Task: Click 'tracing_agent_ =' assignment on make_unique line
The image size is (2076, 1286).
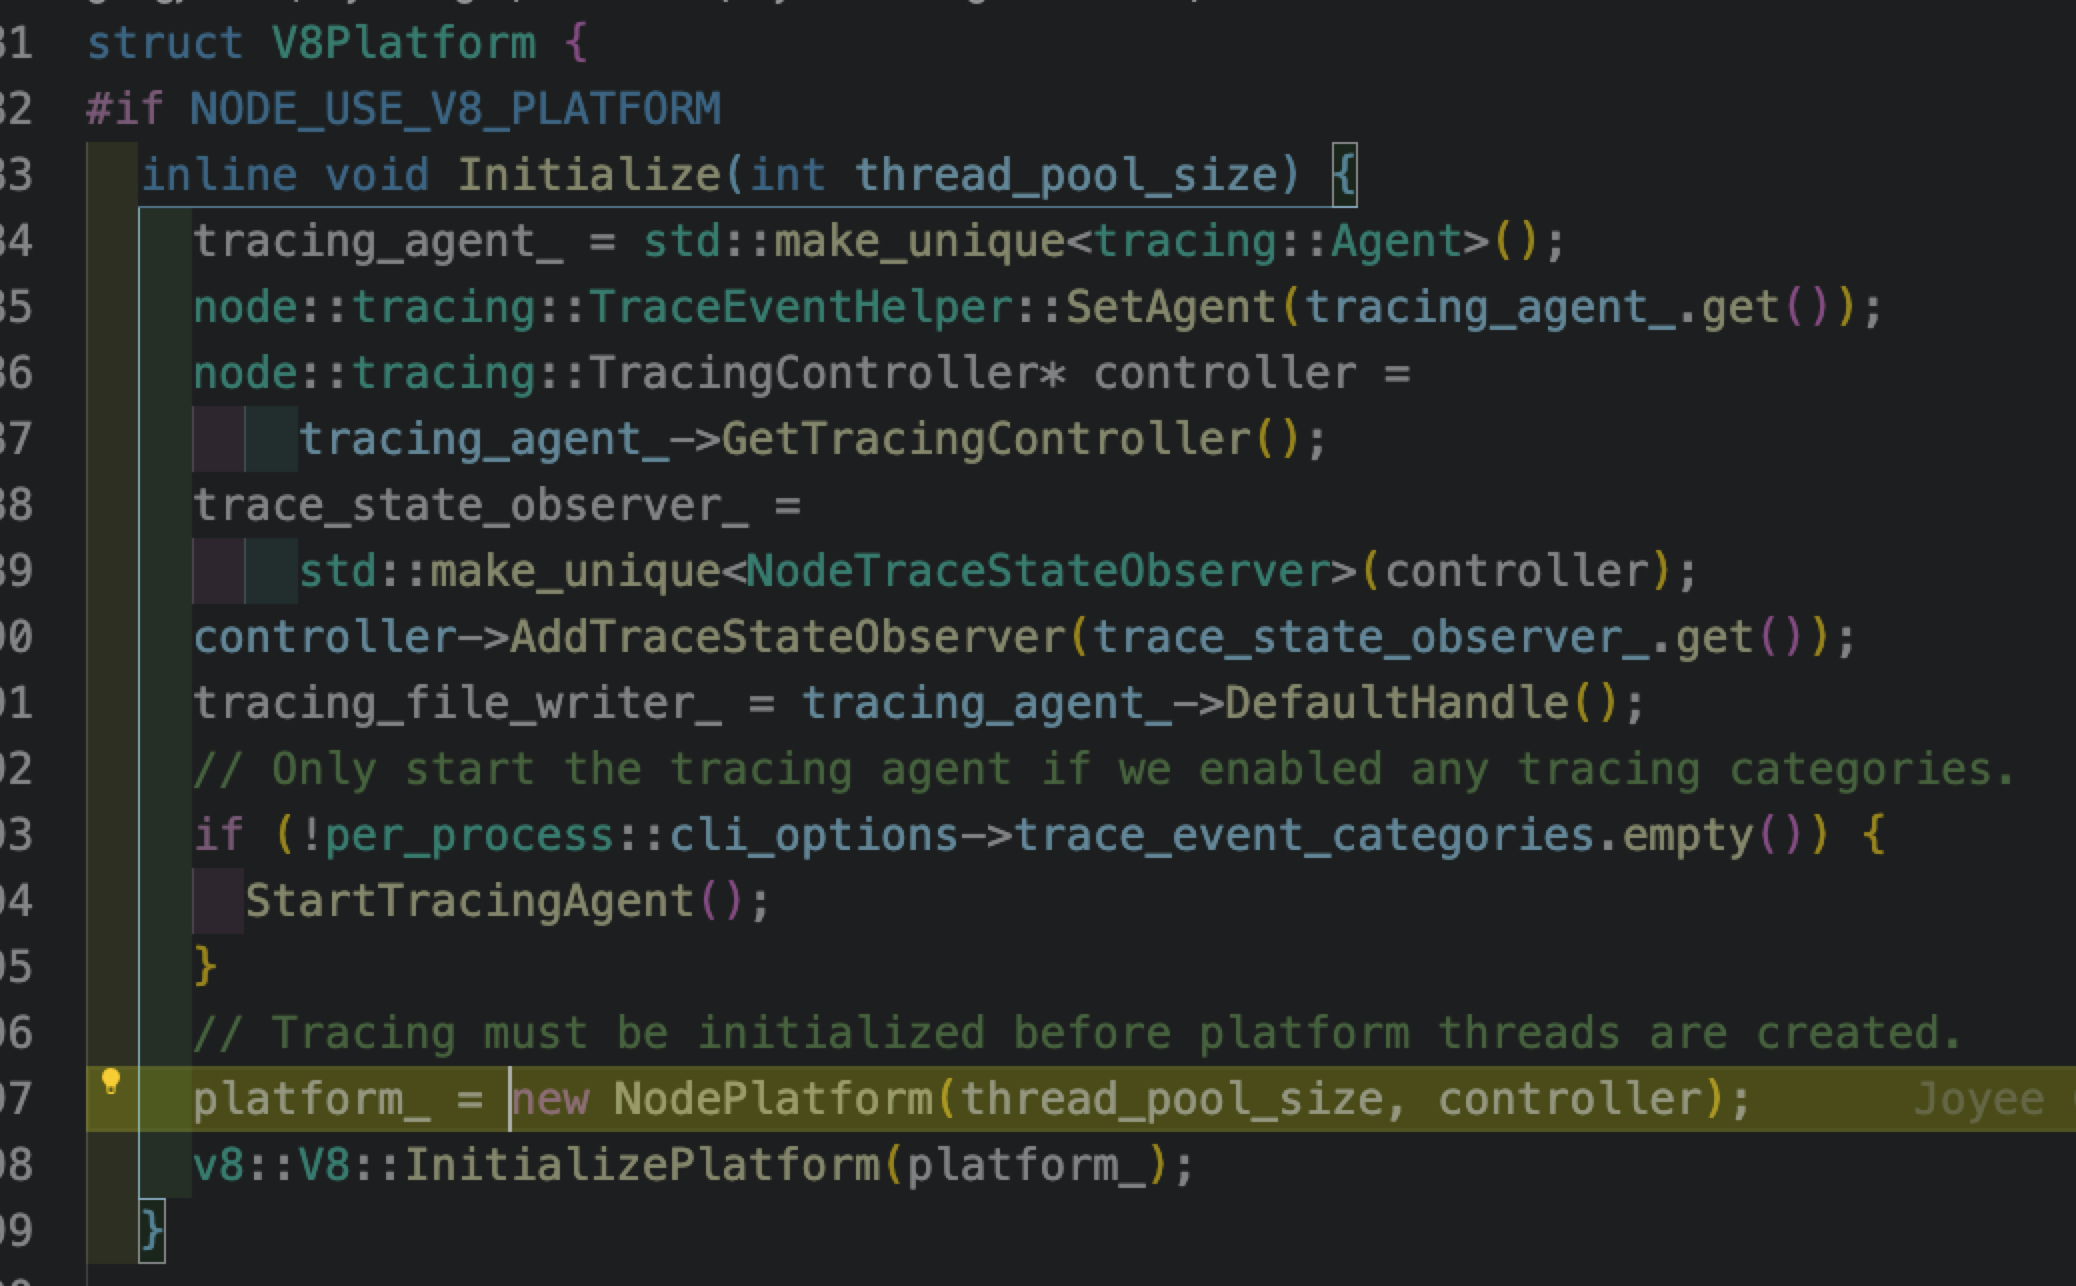Action: [x=404, y=241]
